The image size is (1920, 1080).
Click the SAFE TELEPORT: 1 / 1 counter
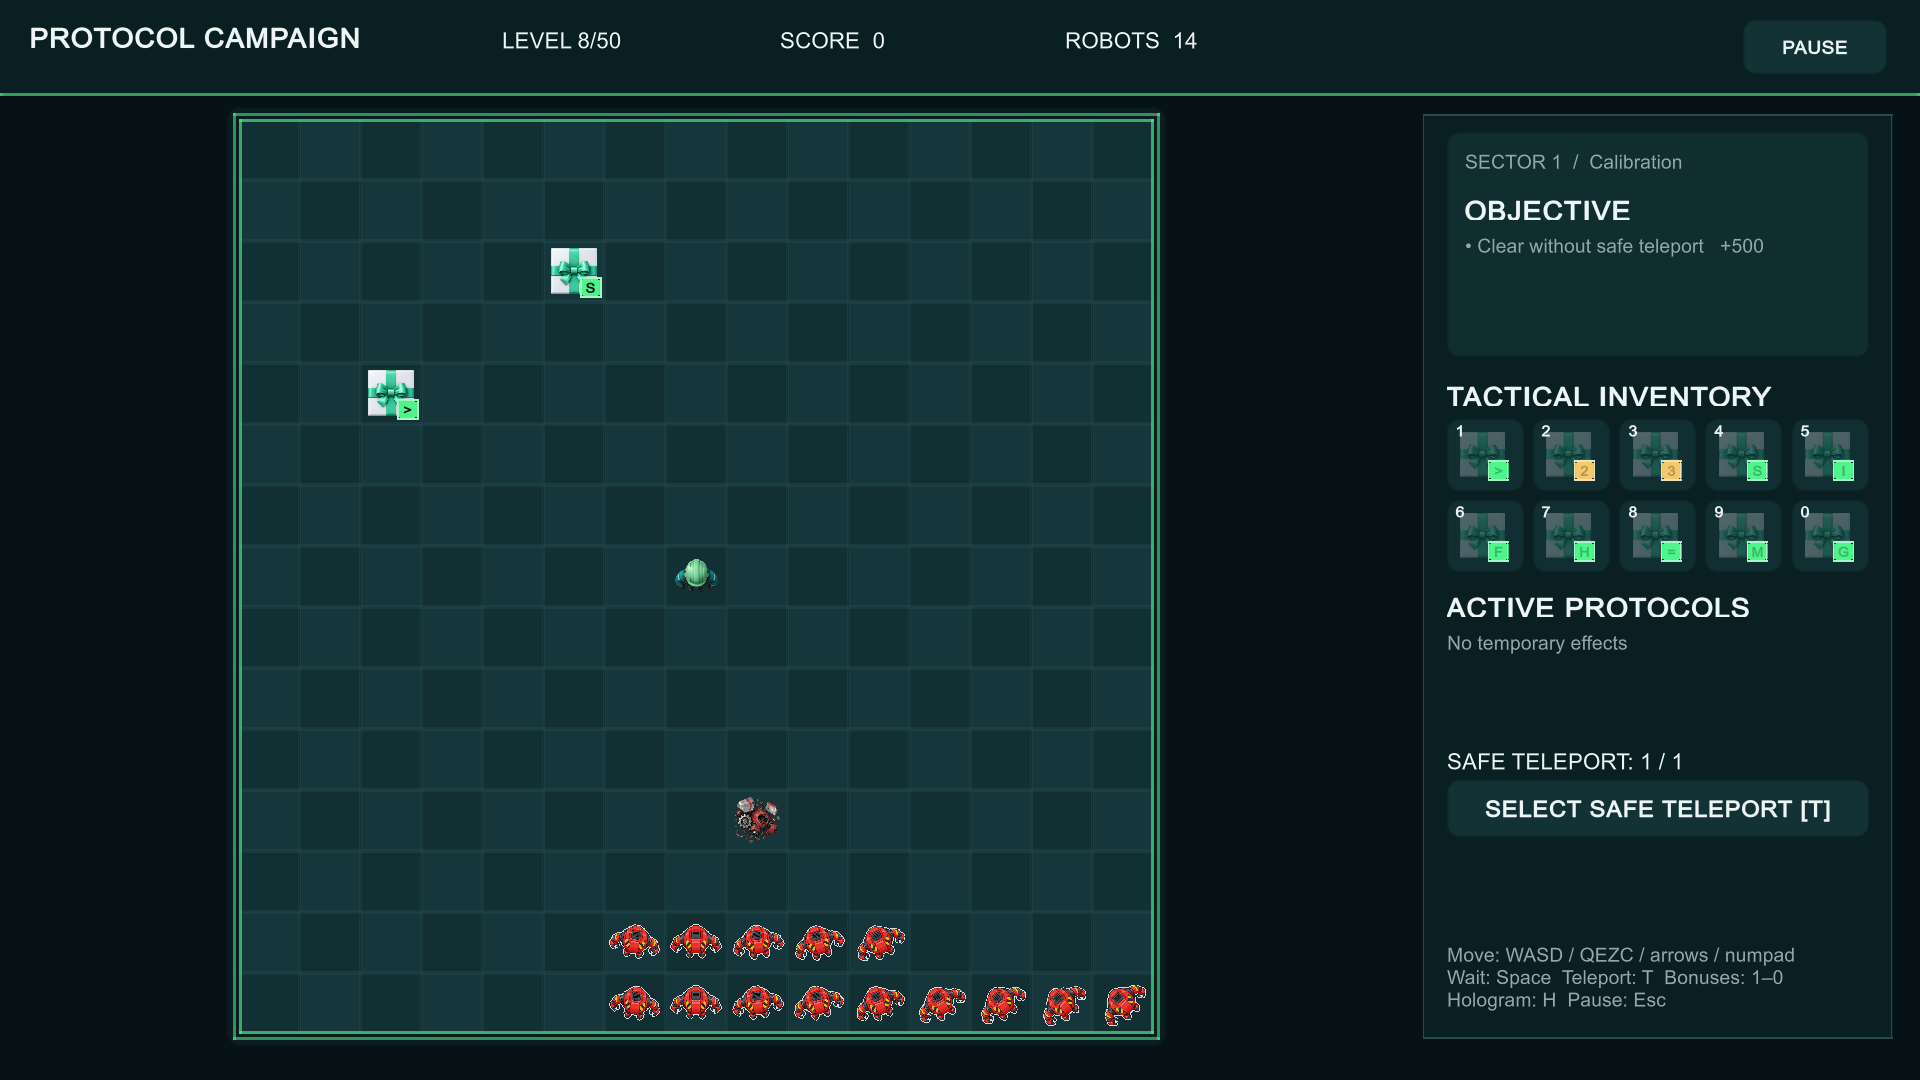point(1564,762)
